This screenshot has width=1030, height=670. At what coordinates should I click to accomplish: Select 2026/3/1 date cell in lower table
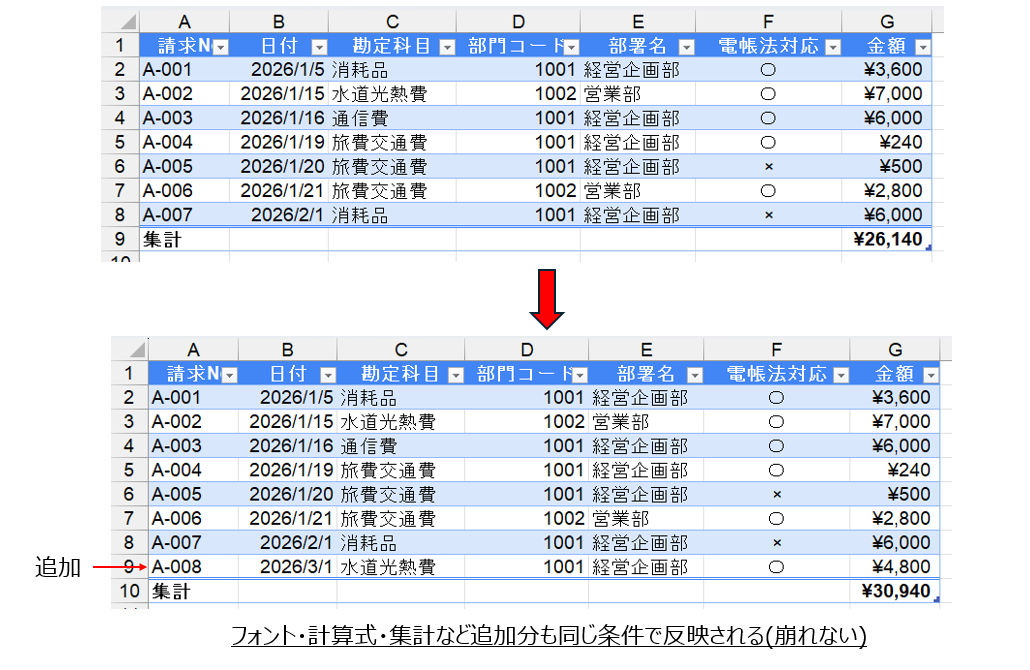point(287,567)
